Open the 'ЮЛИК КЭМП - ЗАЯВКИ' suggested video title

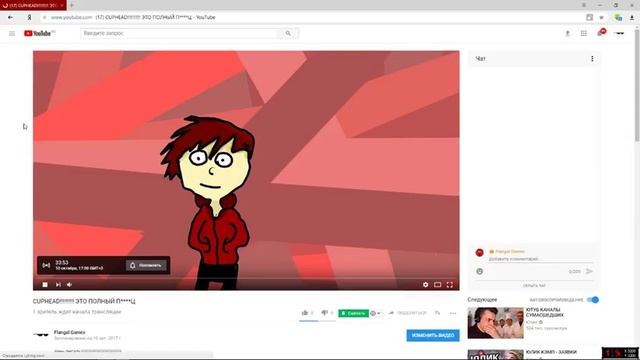point(551,351)
